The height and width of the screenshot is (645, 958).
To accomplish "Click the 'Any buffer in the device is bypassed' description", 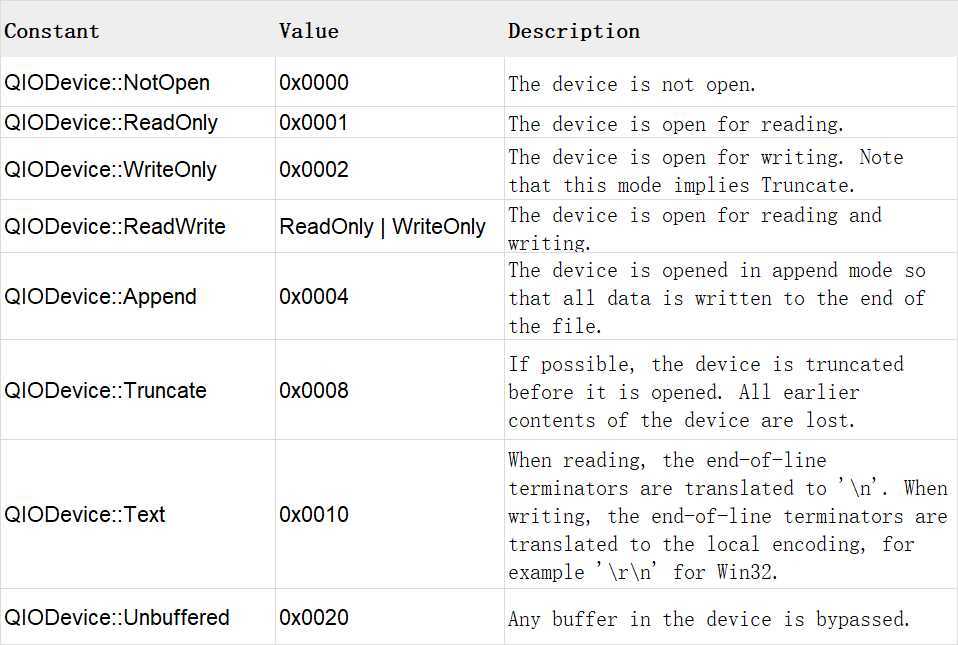I will [709, 619].
